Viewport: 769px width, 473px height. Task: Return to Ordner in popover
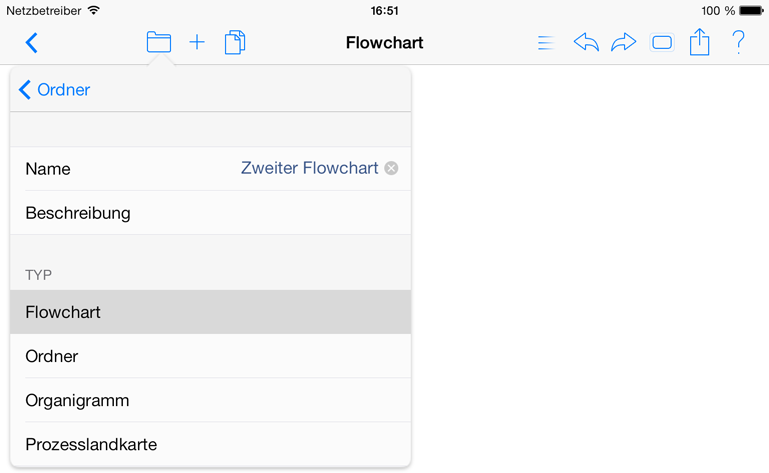pyautogui.click(x=54, y=90)
